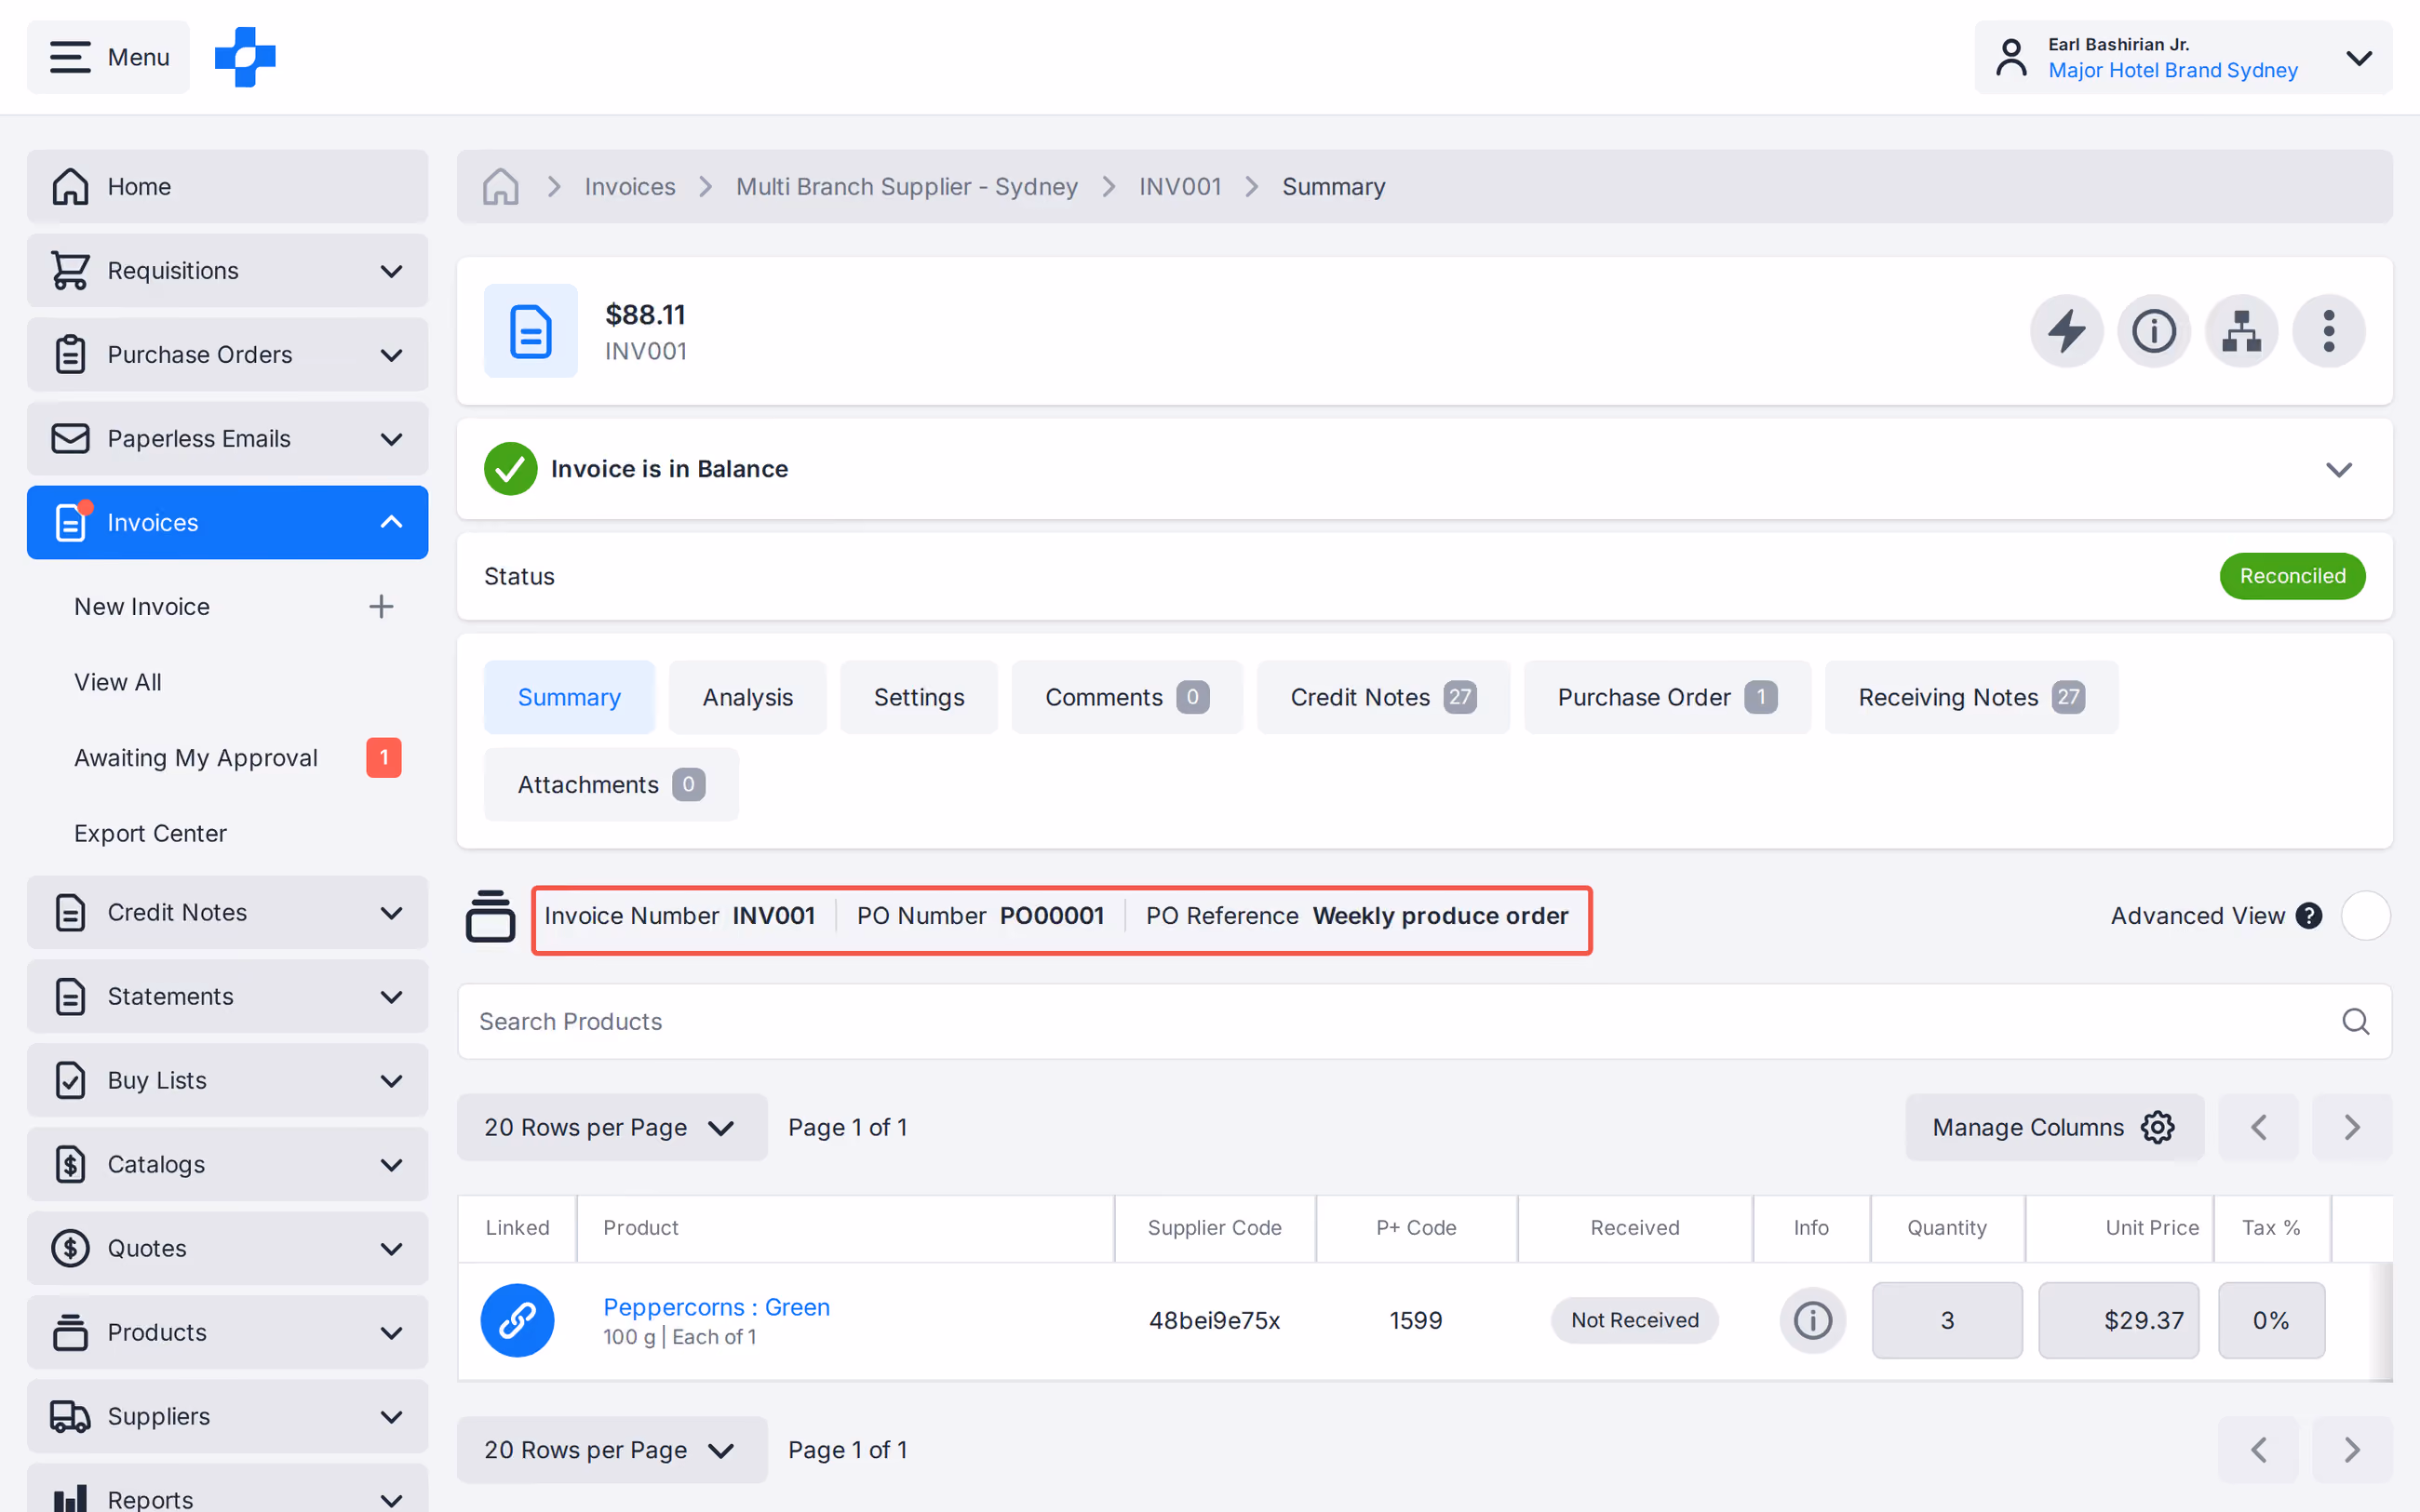Open the Attachments tab

[x=611, y=784]
